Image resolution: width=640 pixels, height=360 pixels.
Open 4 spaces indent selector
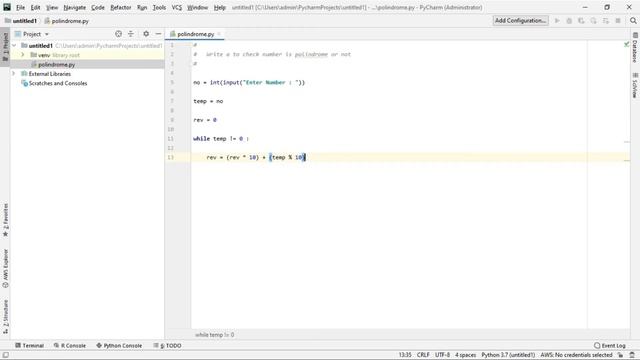click(465, 355)
